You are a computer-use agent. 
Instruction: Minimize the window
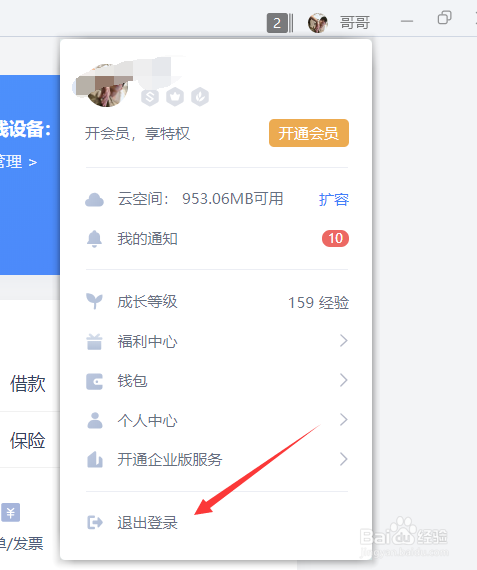coord(407,21)
